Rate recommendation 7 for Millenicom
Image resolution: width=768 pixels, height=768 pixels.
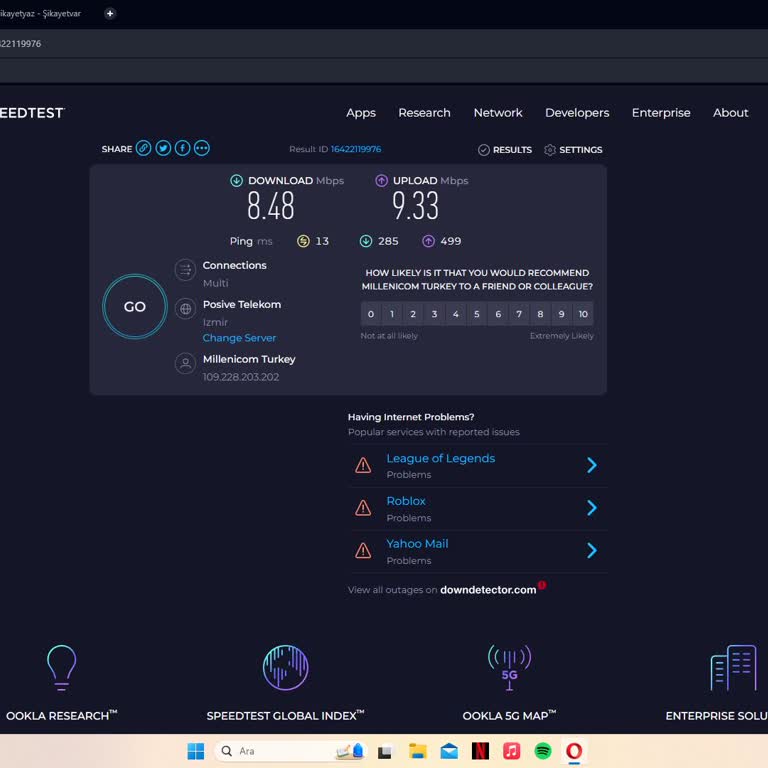(519, 314)
